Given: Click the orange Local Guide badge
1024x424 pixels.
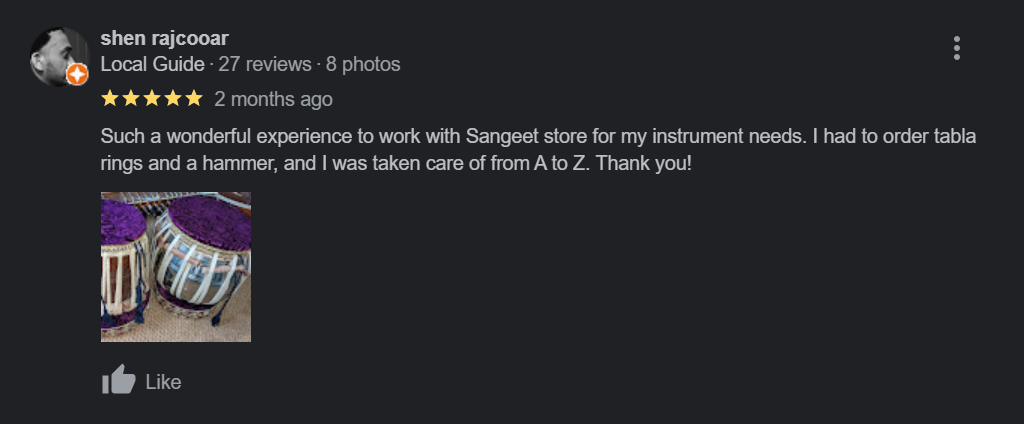Looking at the screenshot, I should click(x=77, y=74).
